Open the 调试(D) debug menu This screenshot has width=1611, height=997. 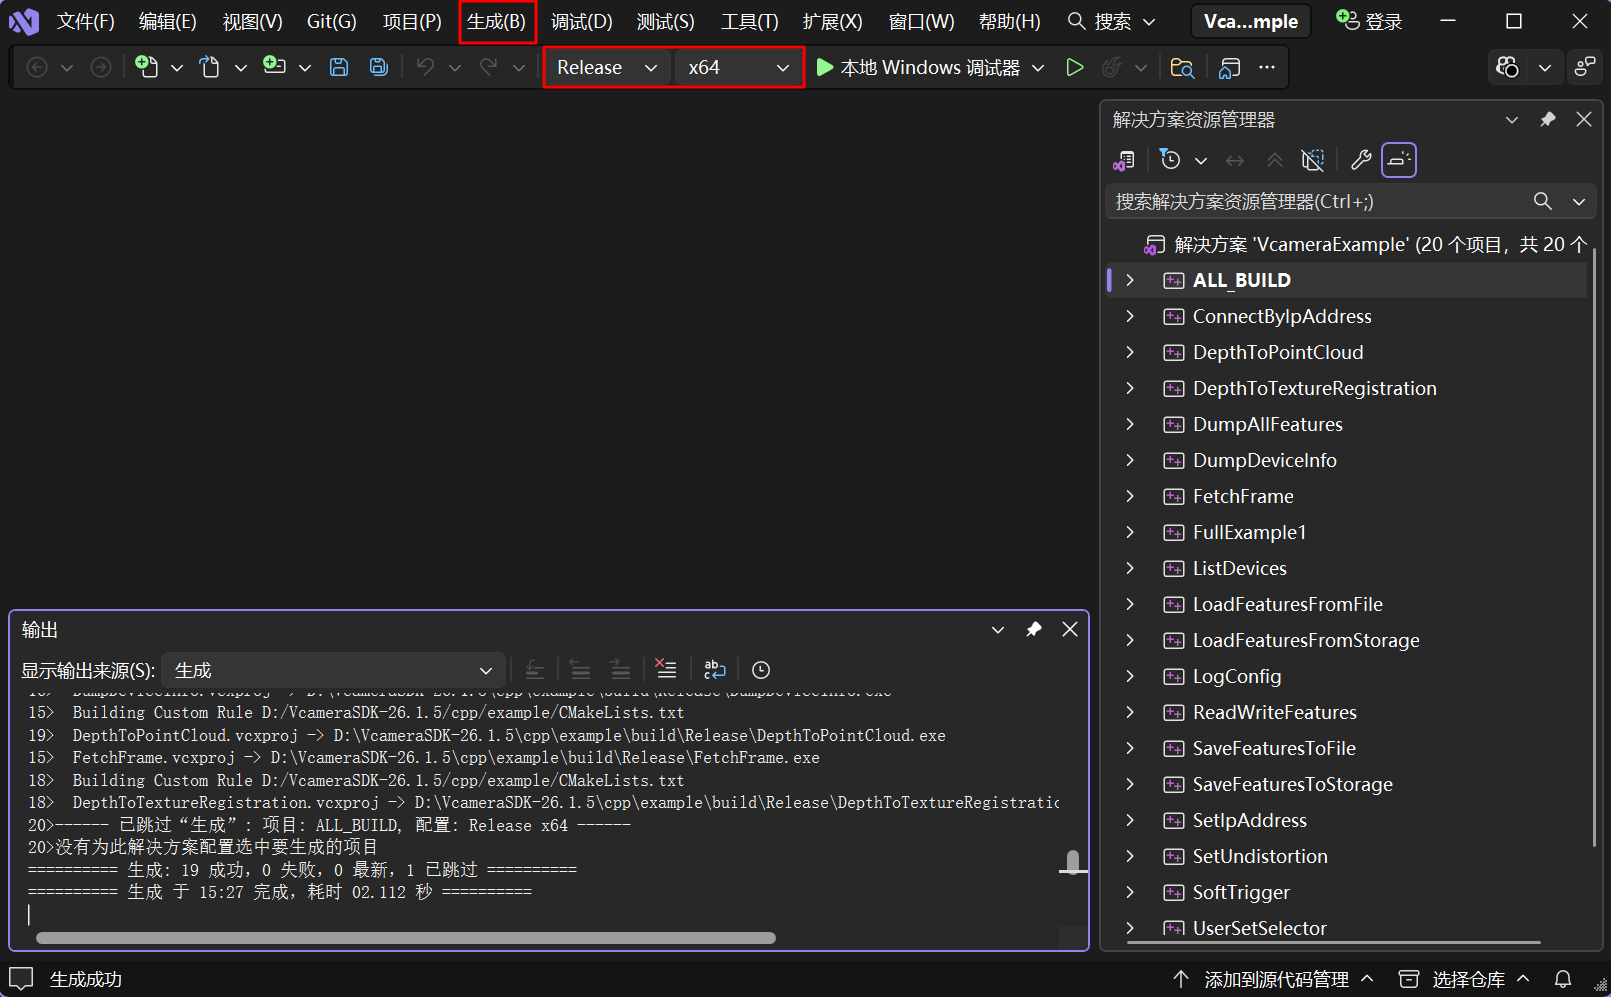(x=581, y=21)
